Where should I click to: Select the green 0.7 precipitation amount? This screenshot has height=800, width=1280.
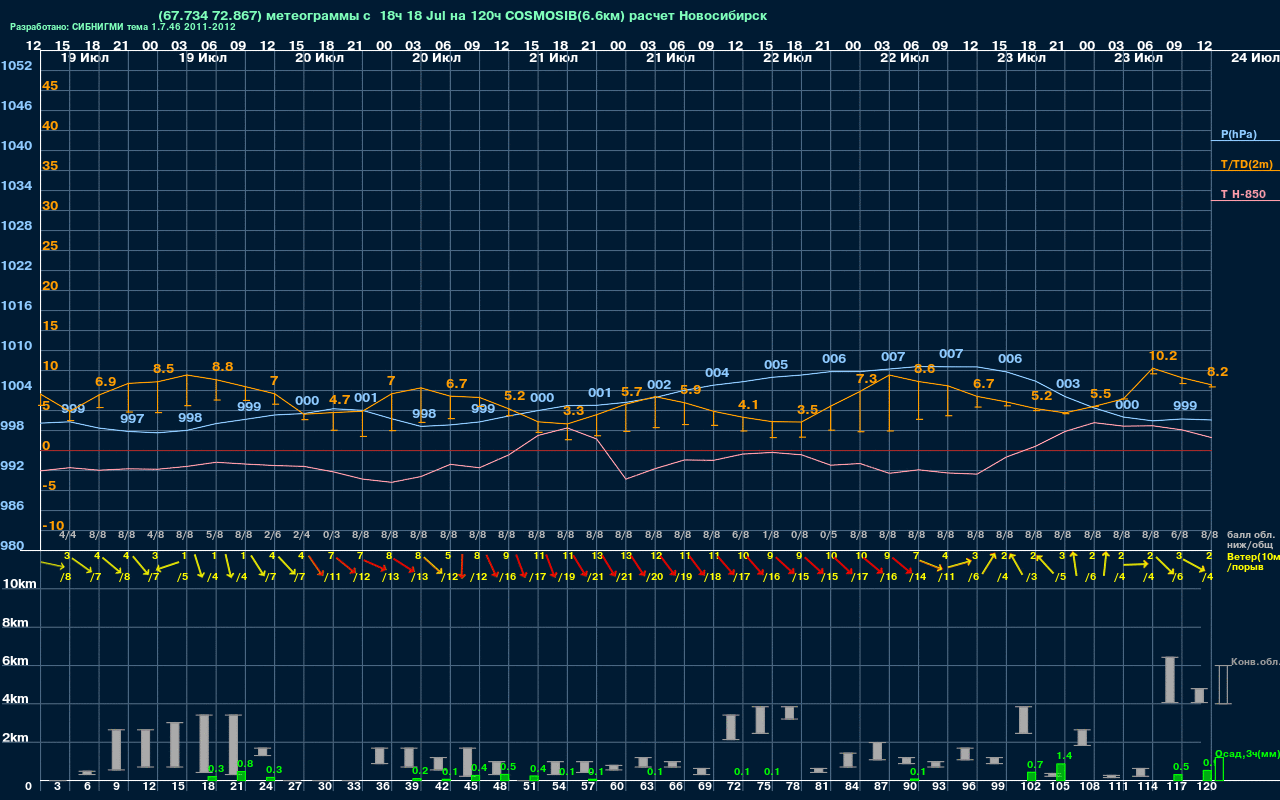click(1035, 765)
